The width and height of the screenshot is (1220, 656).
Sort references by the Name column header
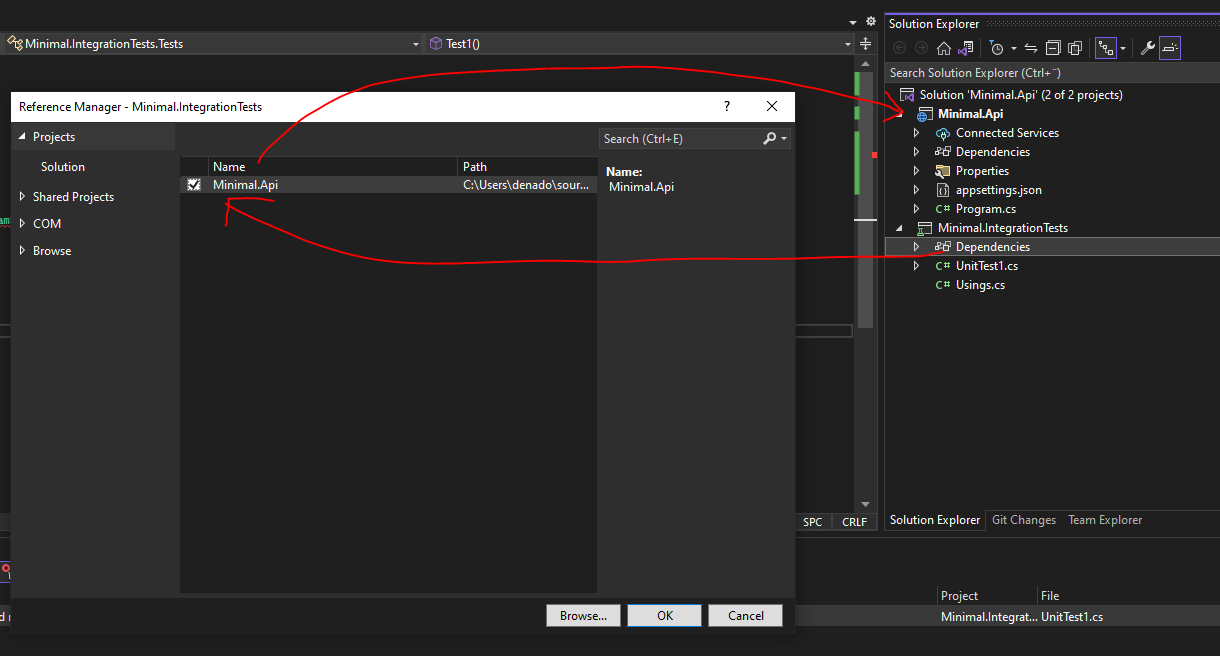point(332,167)
